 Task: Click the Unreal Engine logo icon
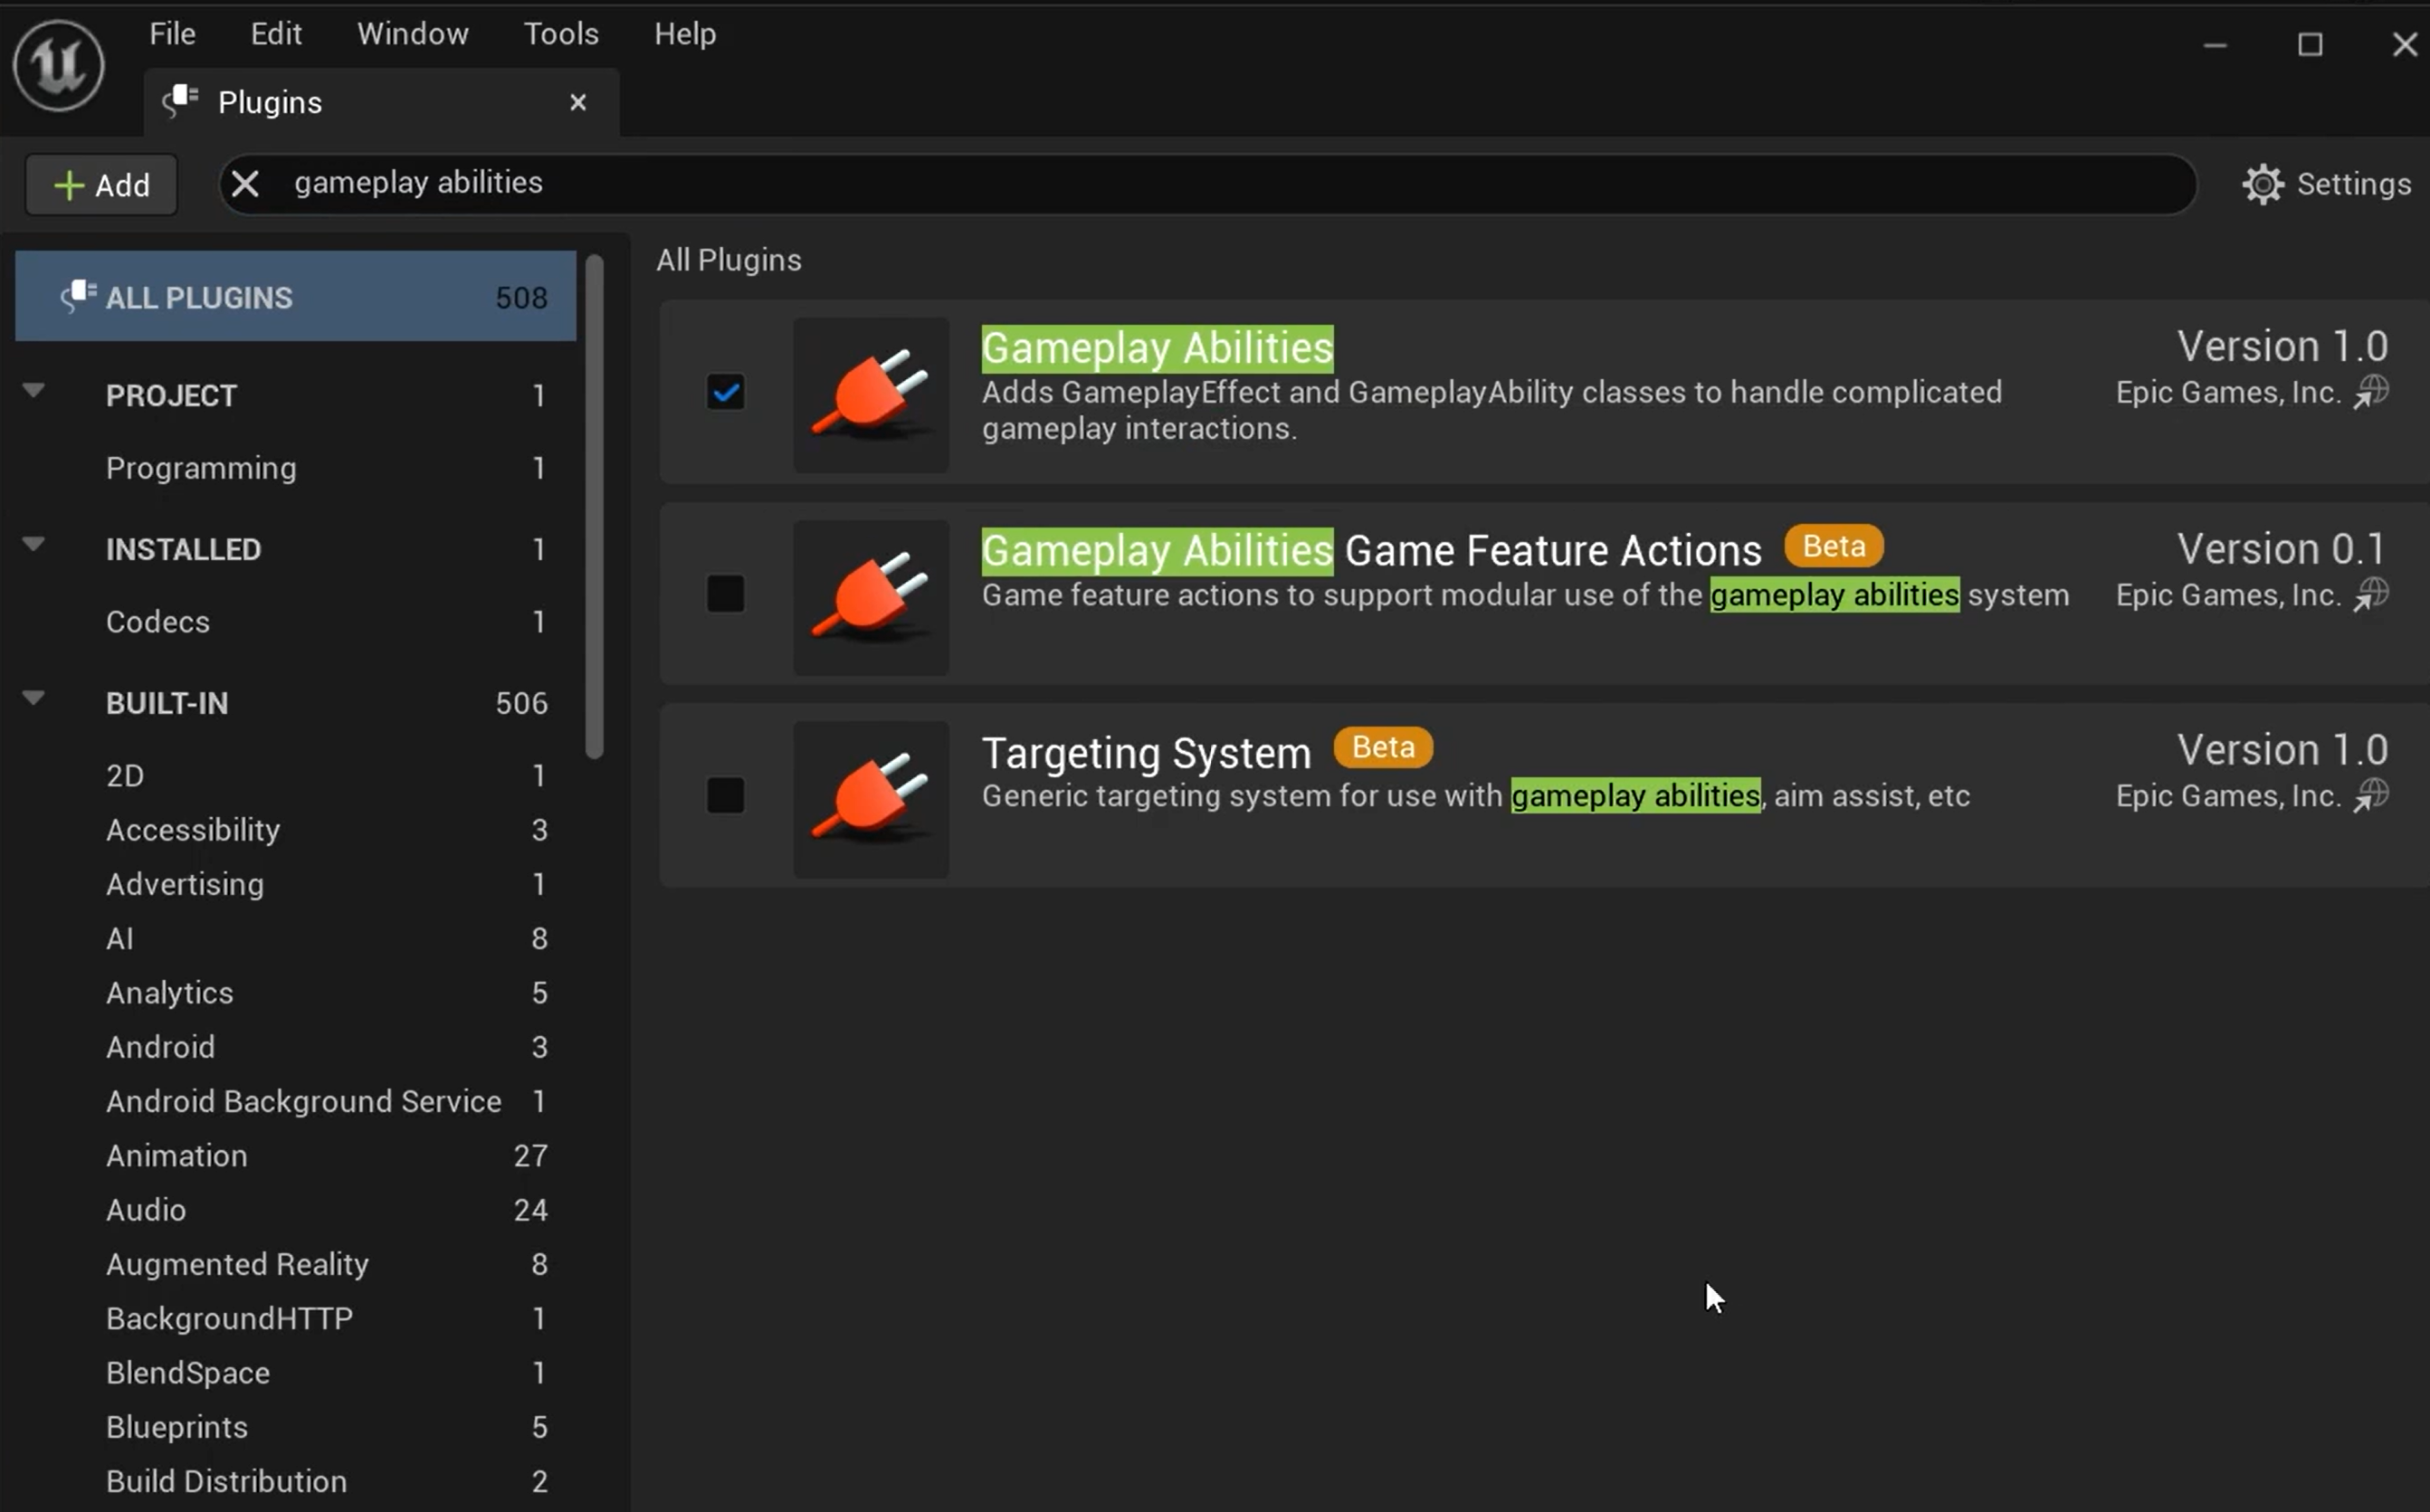[x=58, y=66]
